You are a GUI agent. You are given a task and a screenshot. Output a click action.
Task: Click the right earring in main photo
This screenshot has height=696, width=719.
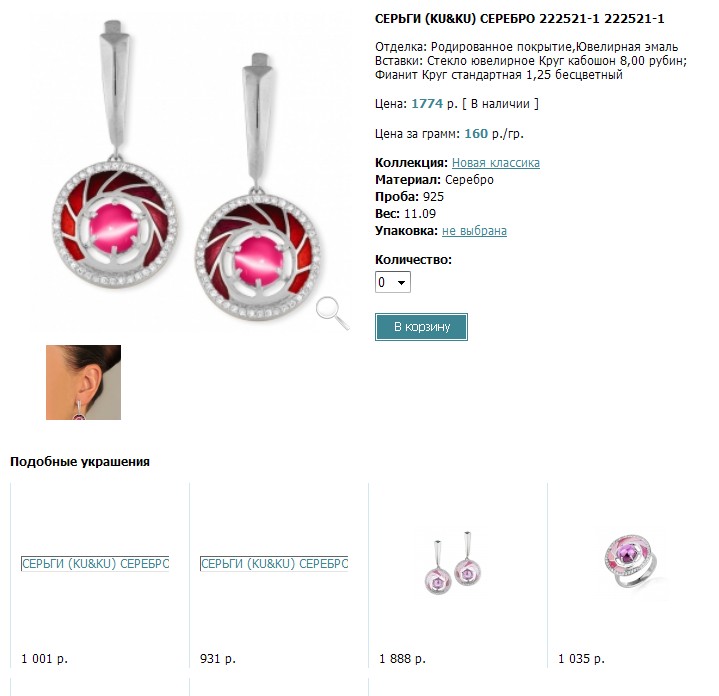click(x=257, y=187)
